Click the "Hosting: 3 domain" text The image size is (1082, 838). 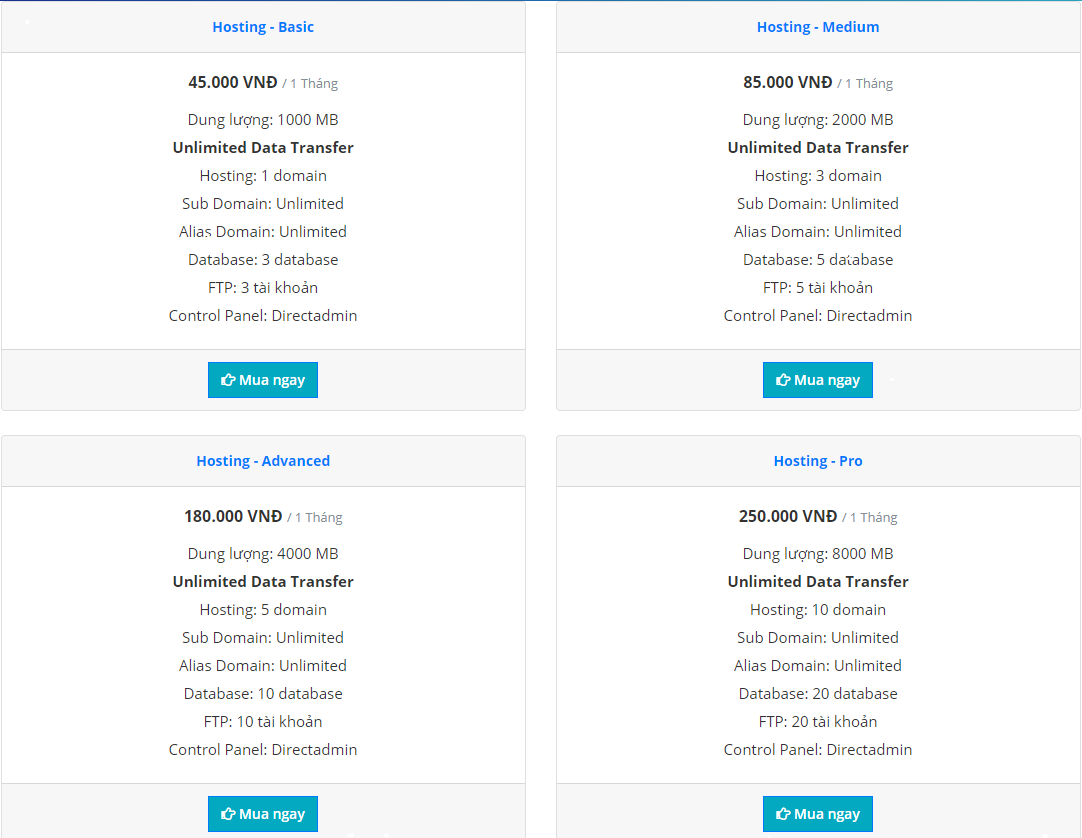818,176
